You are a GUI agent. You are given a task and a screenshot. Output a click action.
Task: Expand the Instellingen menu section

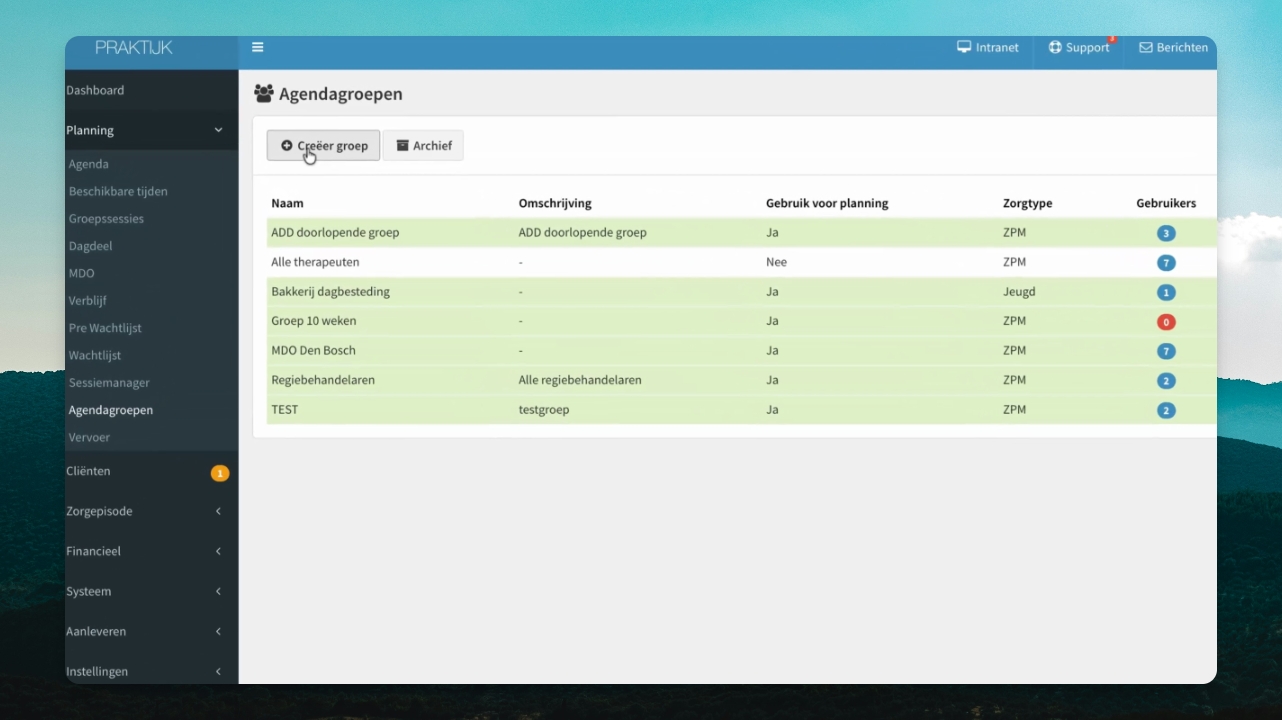151,671
